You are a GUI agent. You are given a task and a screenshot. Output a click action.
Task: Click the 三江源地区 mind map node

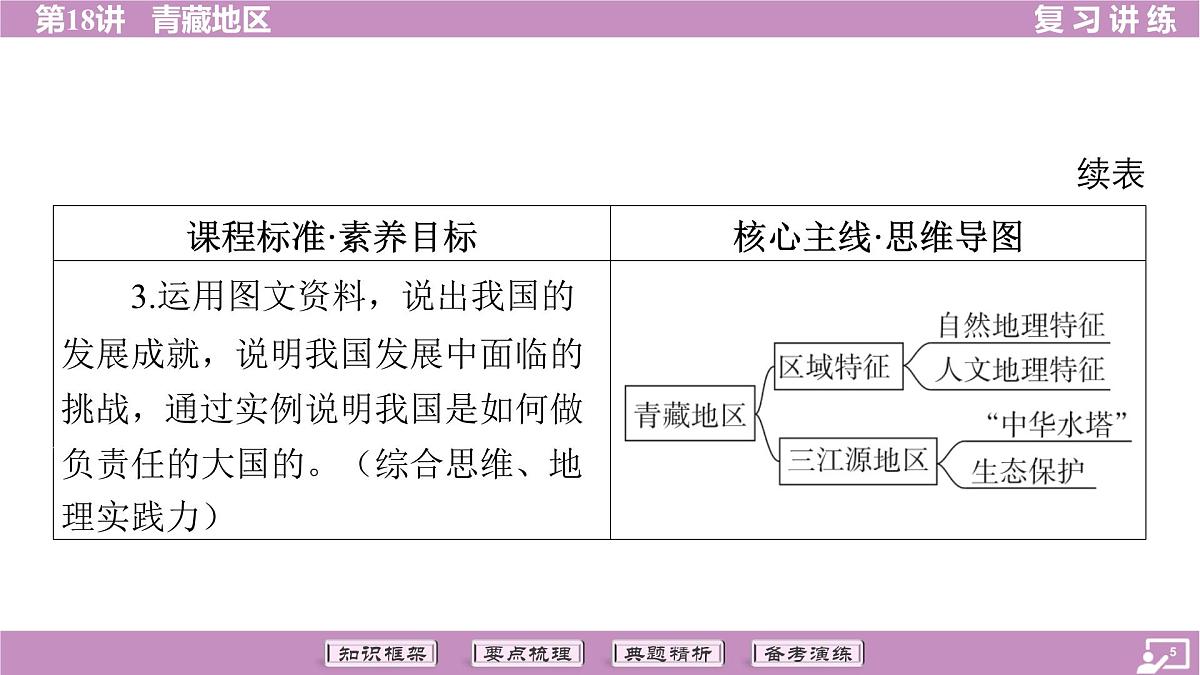(857, 461)
